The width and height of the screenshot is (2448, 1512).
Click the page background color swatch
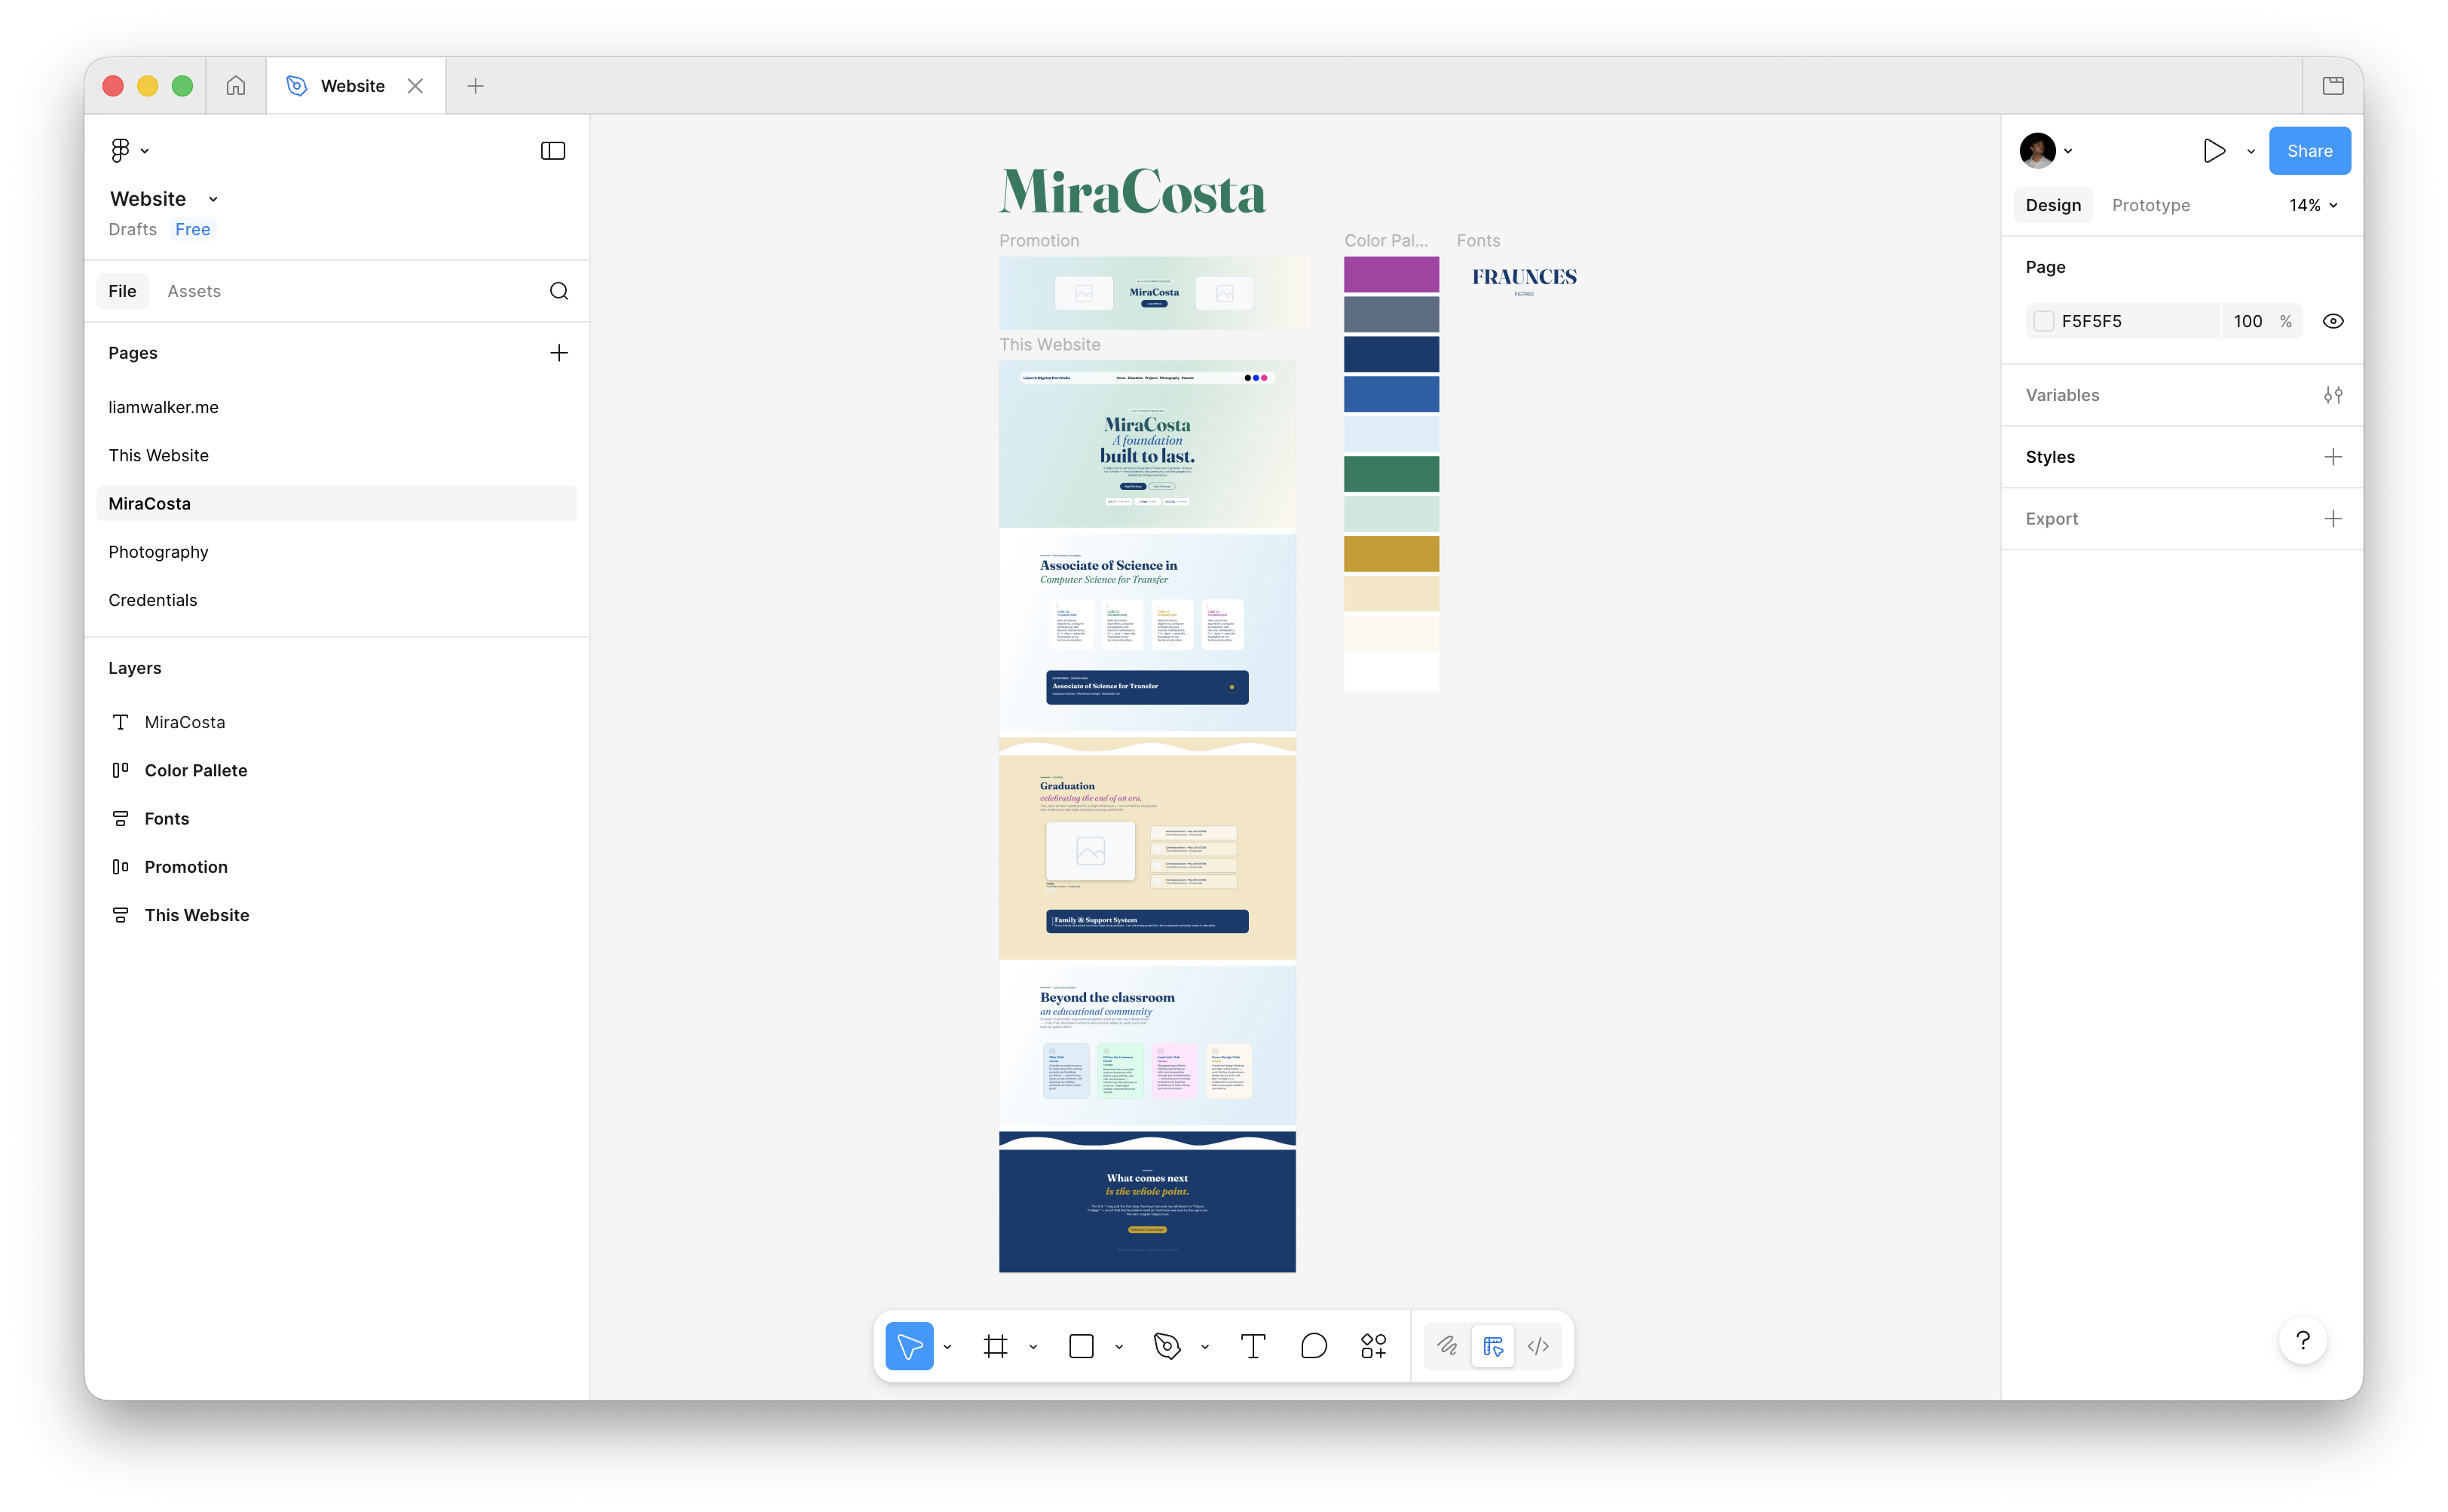pyautogui.click(x=2044, y=321)
